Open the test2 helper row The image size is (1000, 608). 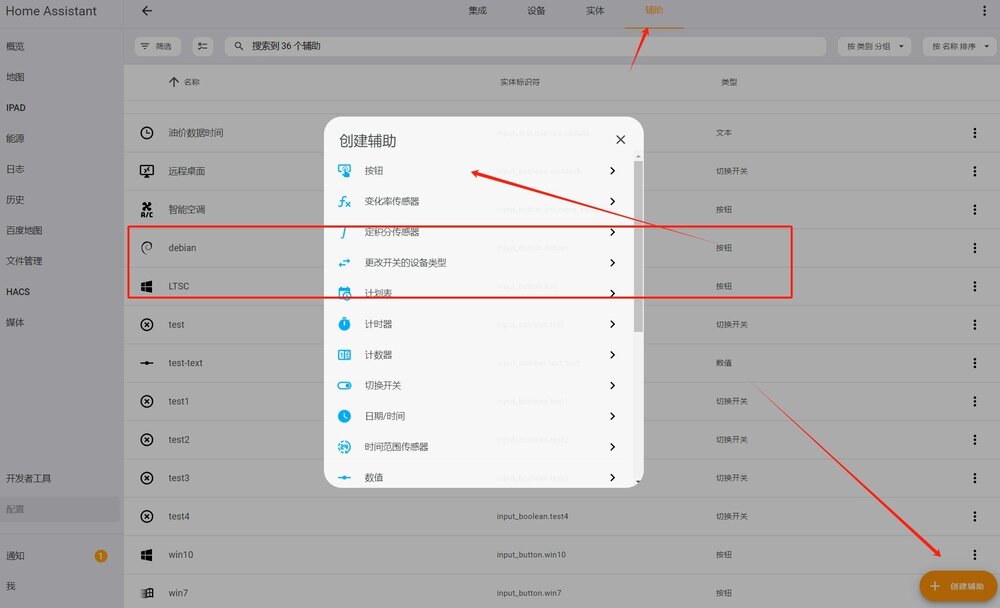click(562, 440)
